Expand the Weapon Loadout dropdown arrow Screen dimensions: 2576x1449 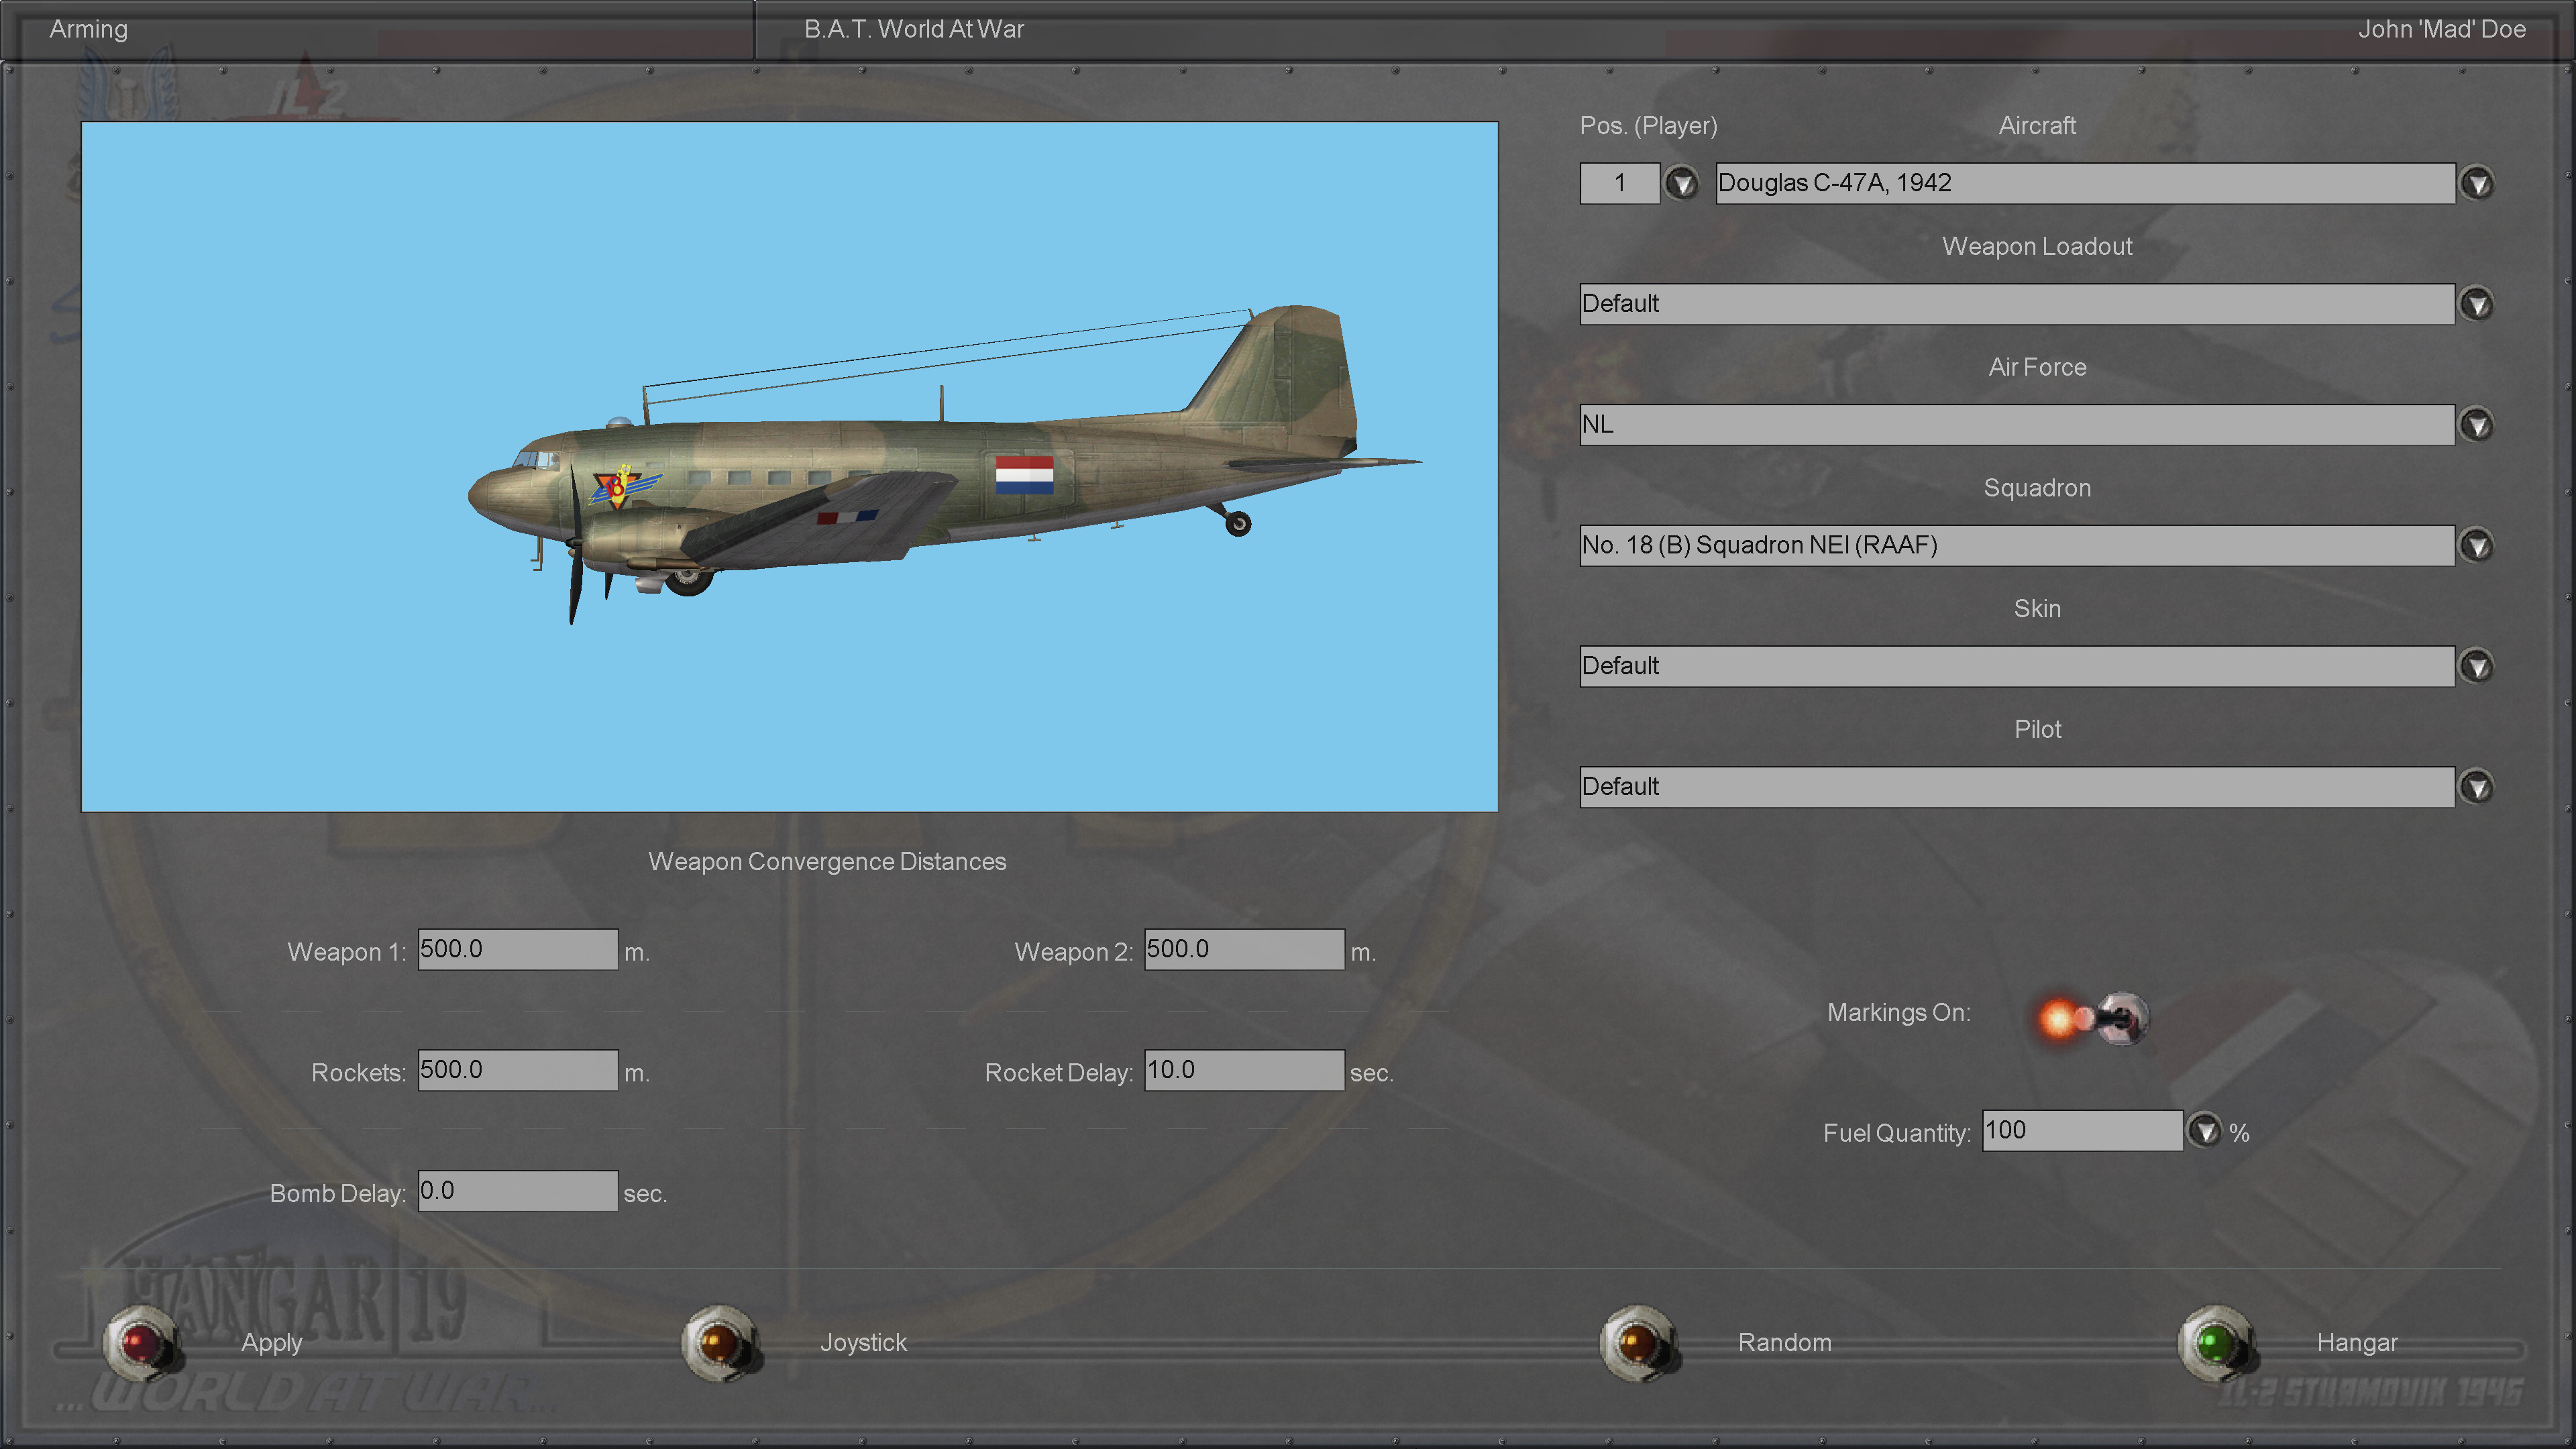(x=2477, y=304)
